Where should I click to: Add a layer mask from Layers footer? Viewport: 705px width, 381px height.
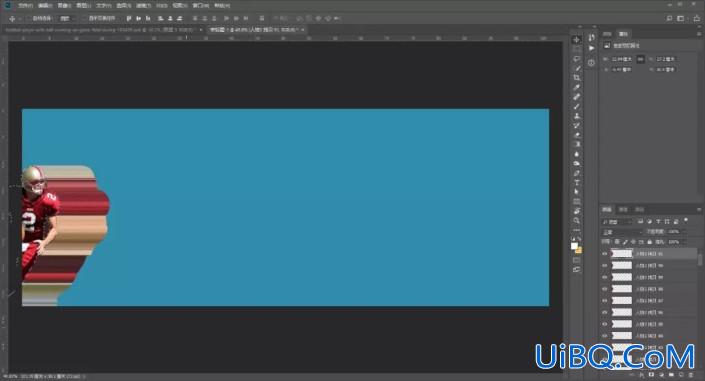click(x=651, y=374)
